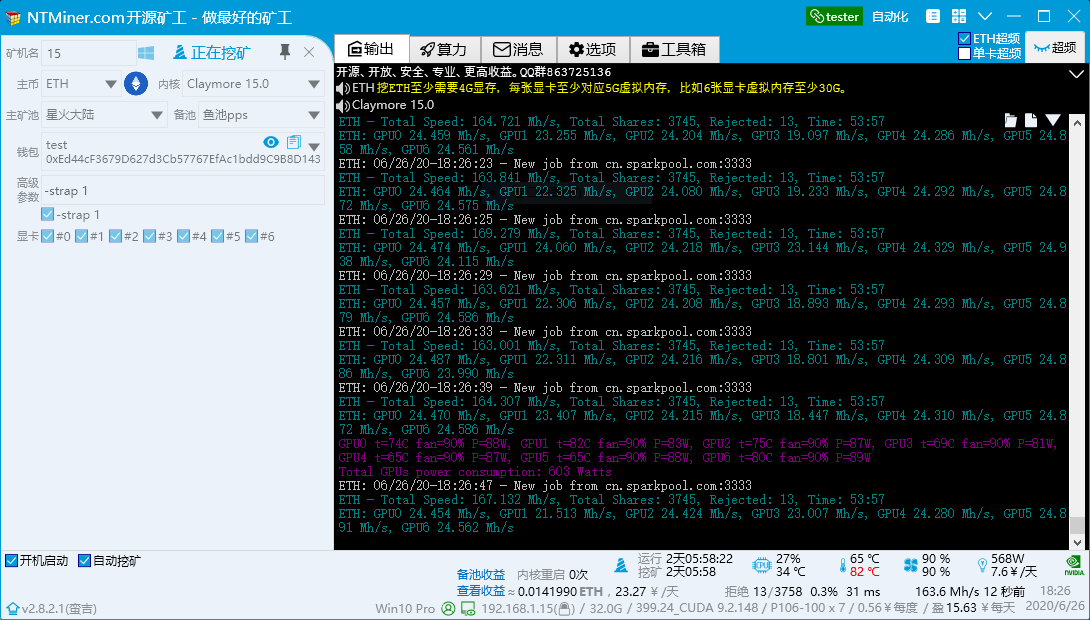
Task: Open the 备池 鱼池pps dropdown
Action: coord(261,115)
